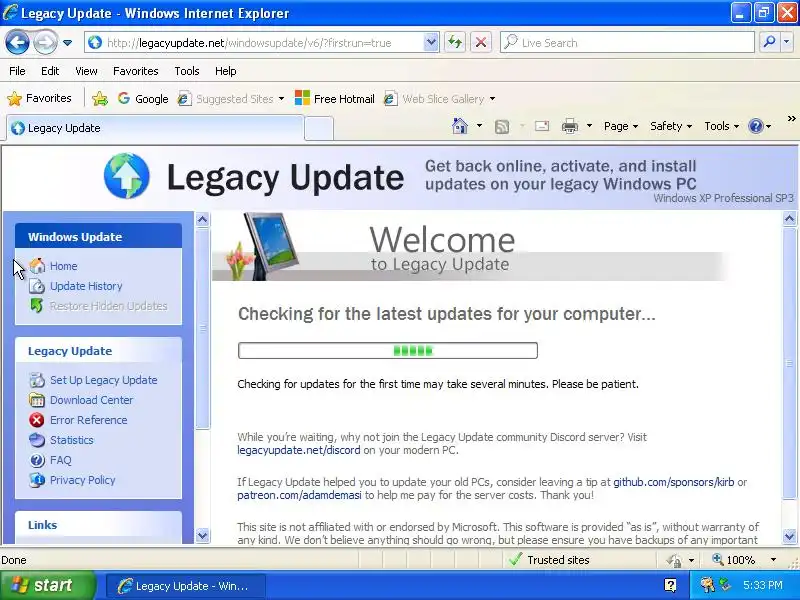Screen dimensions: 800x600
Task: Click the main content scroll down arrow
Action: [x=789, y=536]
